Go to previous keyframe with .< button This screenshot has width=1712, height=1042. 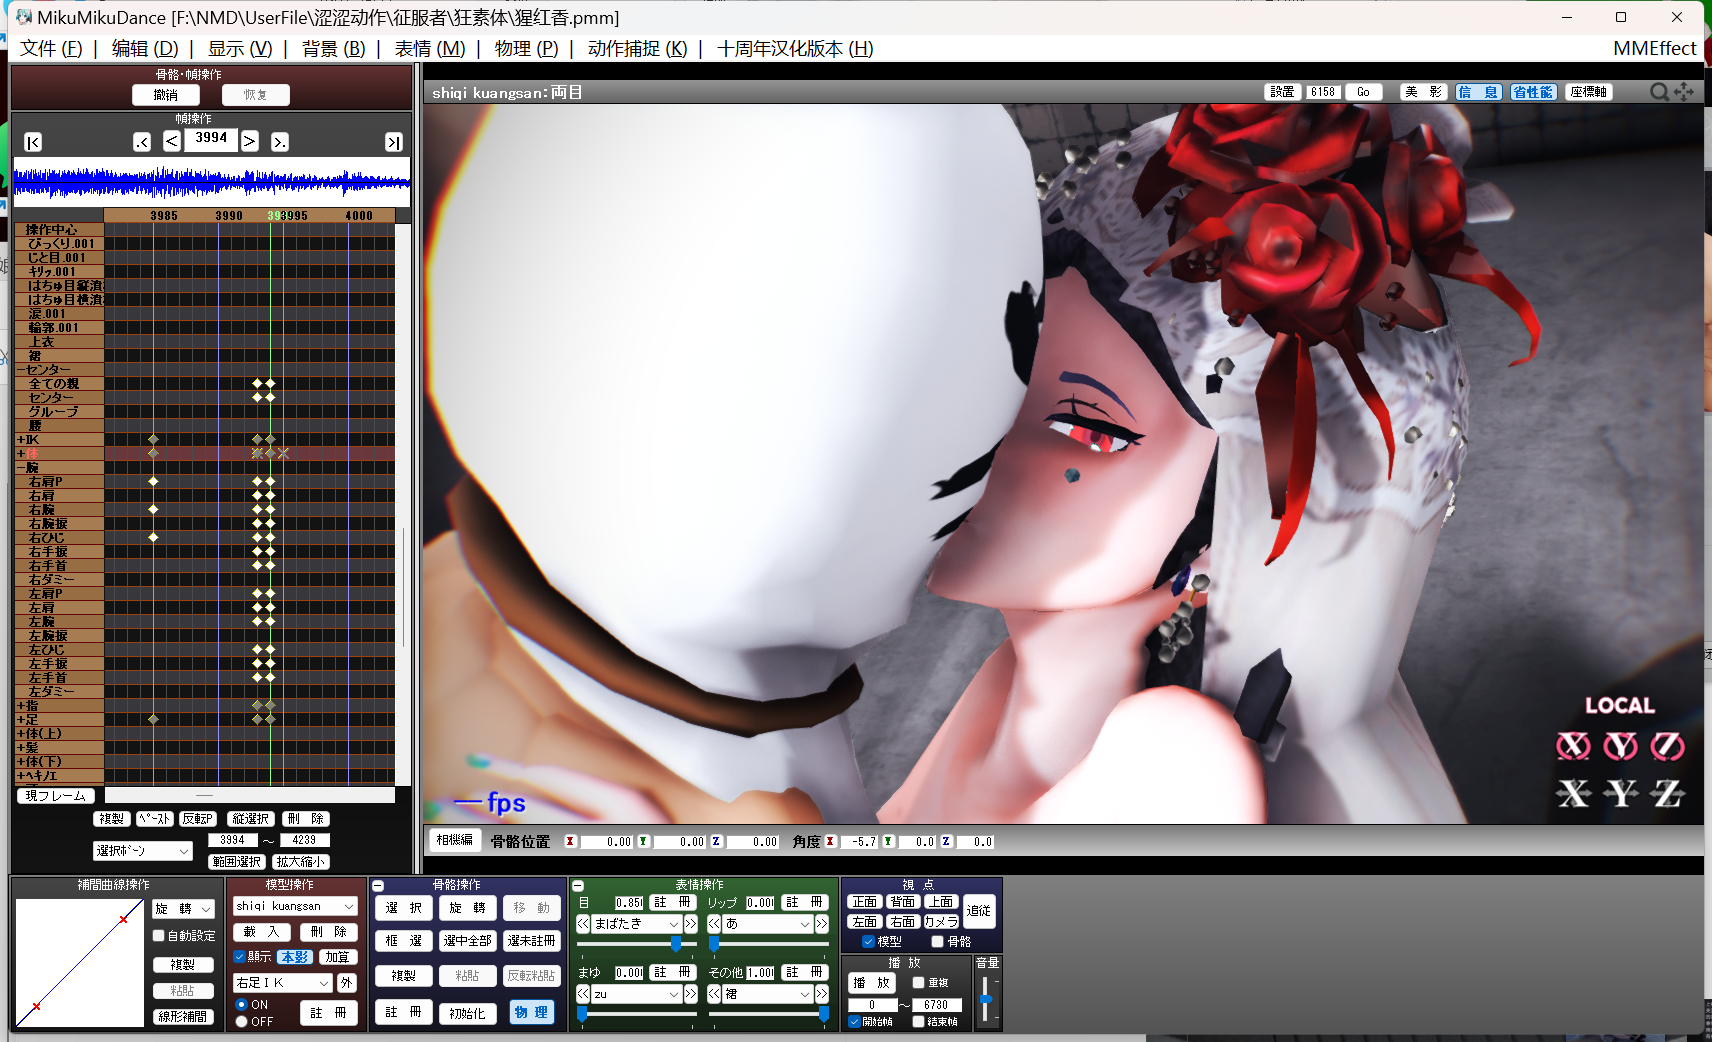(142, 142)
